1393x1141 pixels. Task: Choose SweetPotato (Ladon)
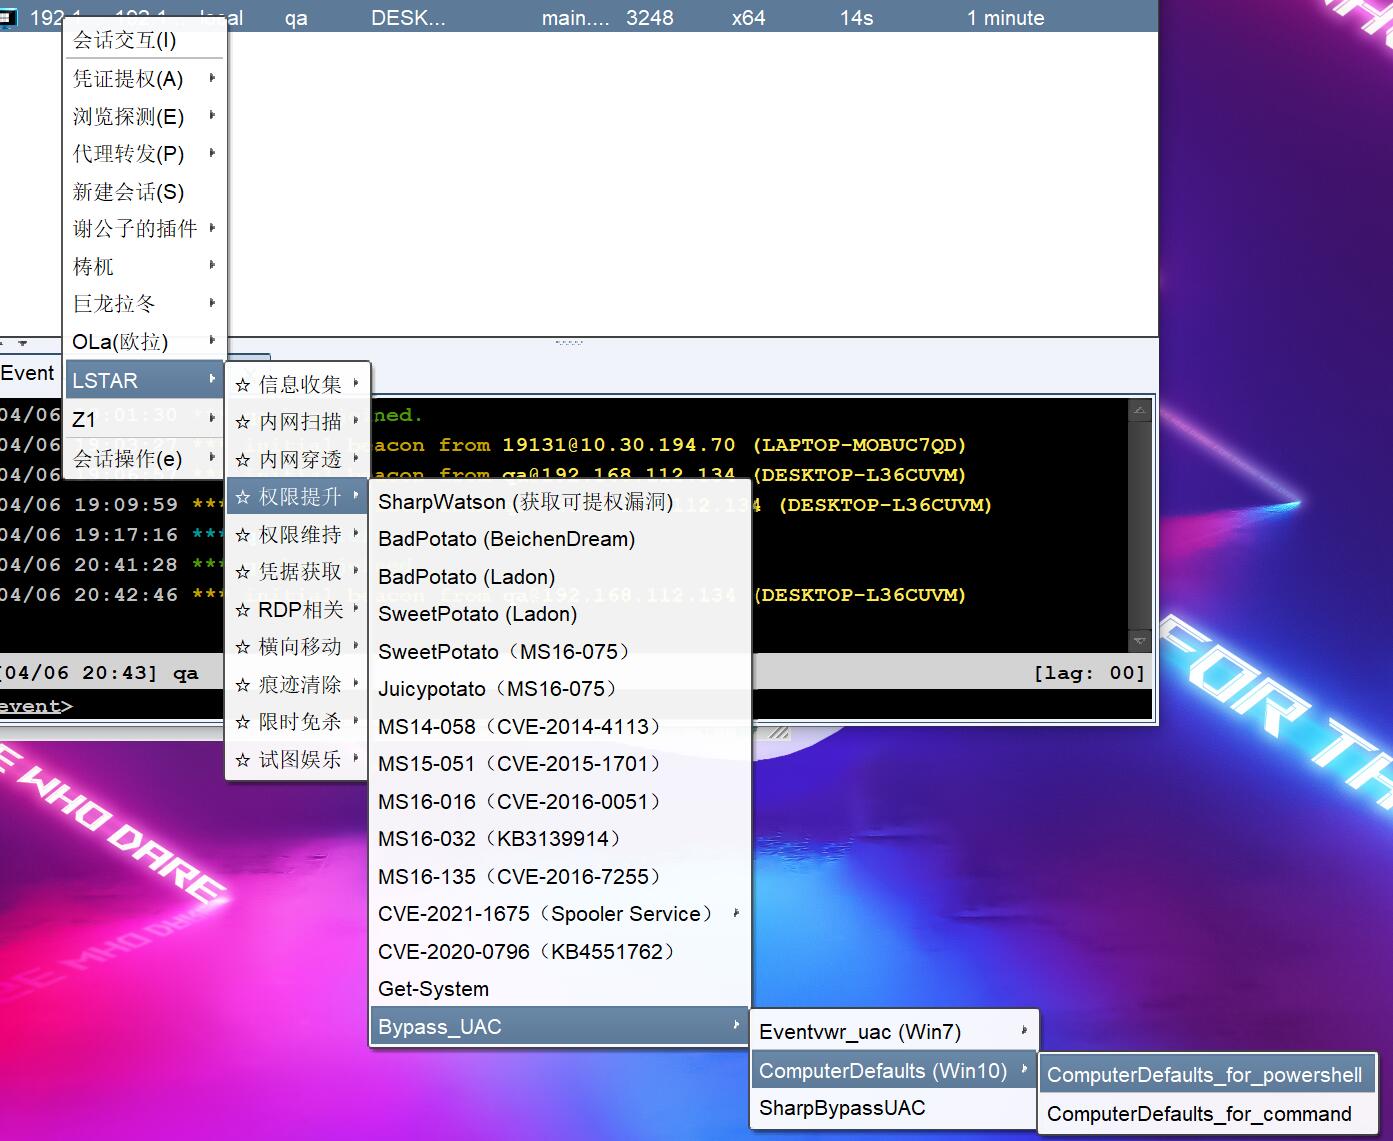click(560, 614)
